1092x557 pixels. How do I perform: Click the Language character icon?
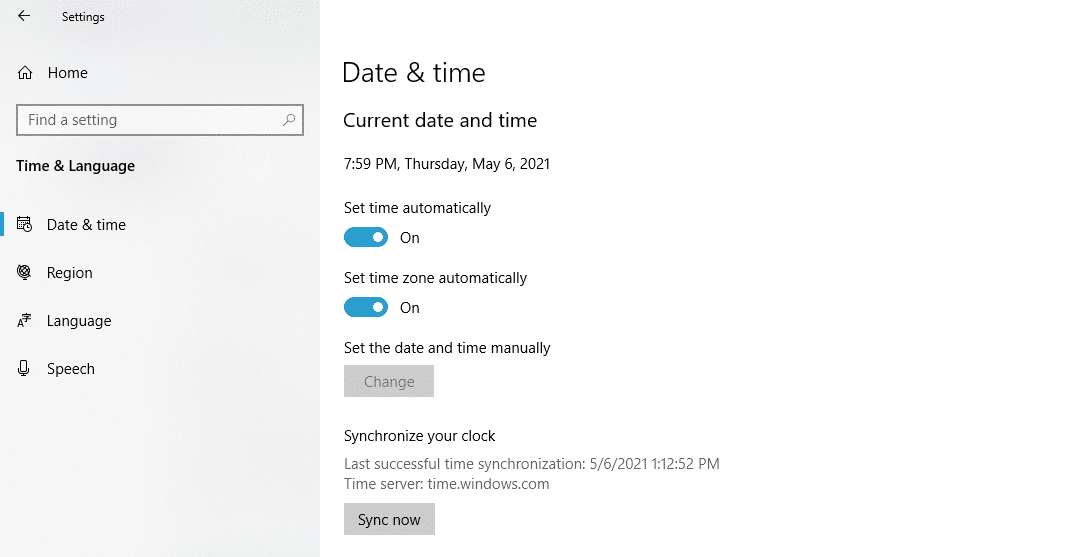point(25,321)
